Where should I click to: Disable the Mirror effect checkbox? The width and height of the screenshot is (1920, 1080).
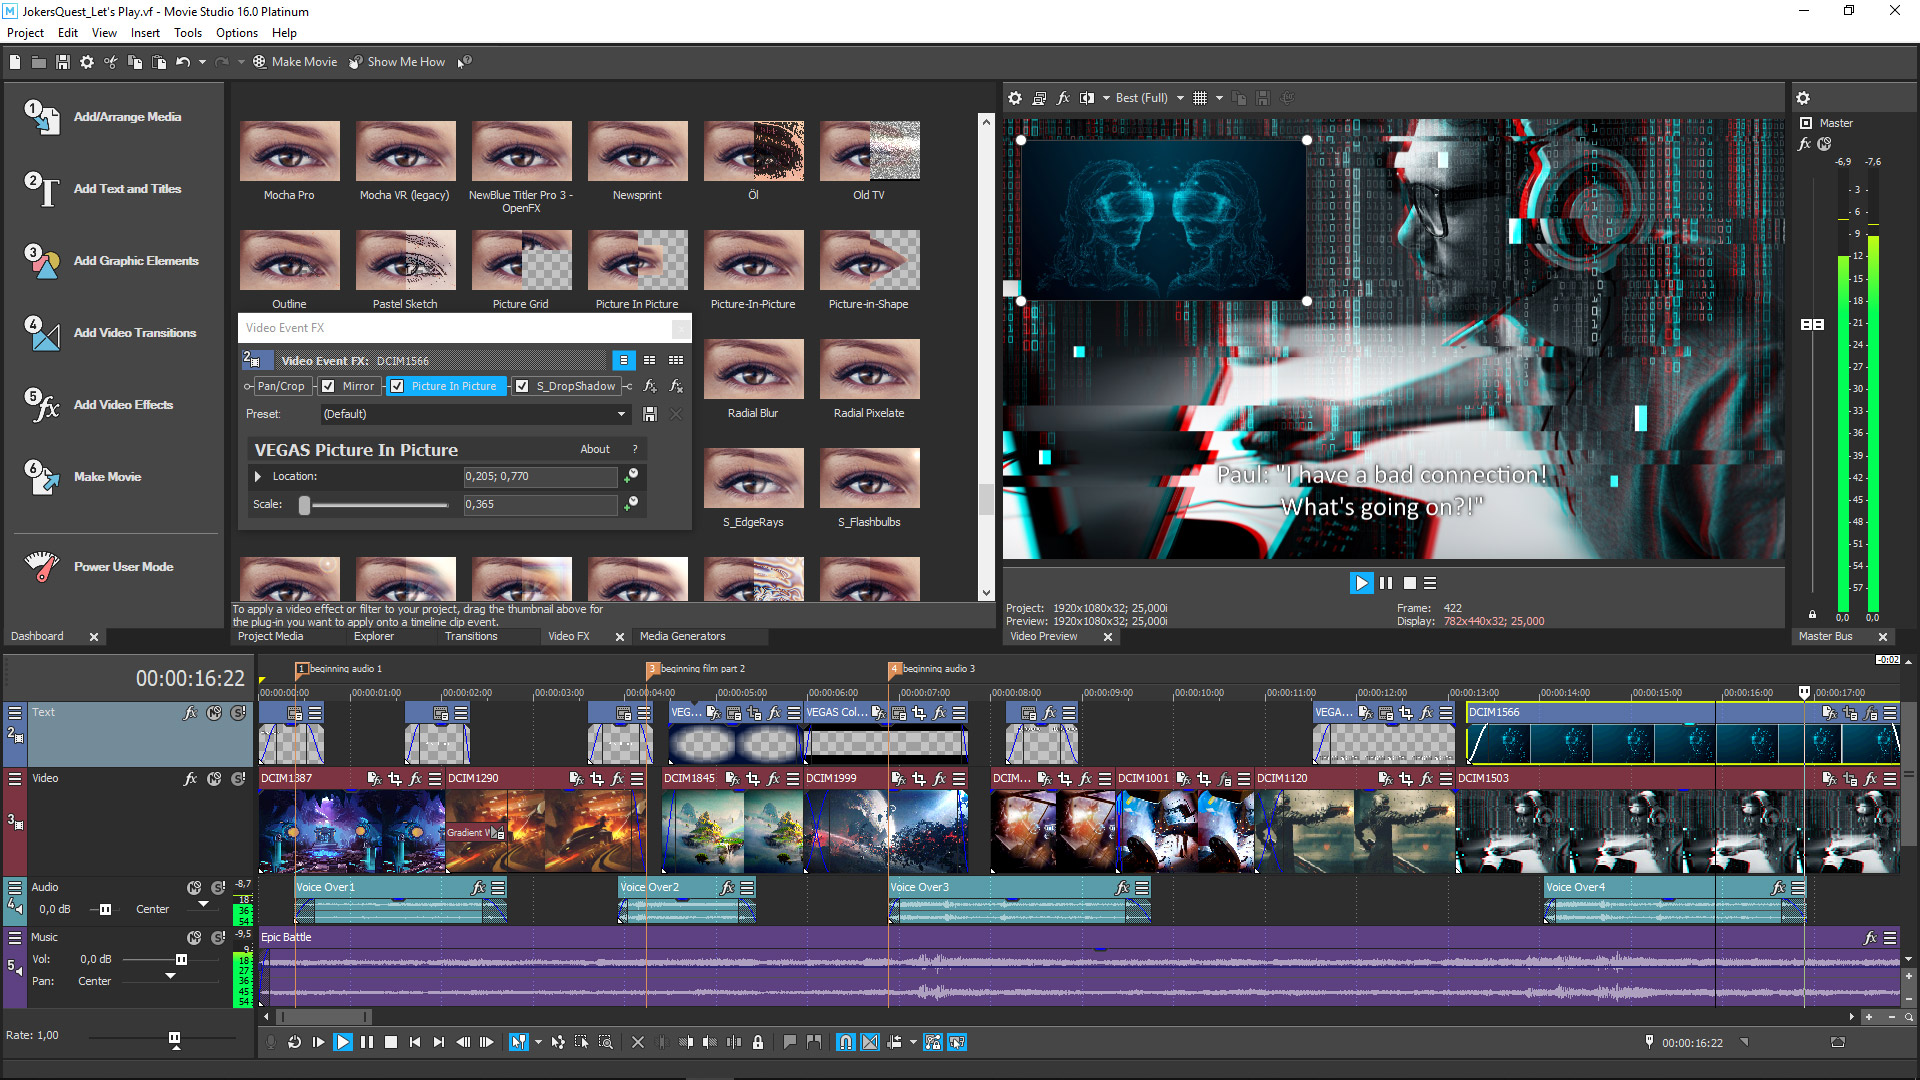tap(328, 386)
